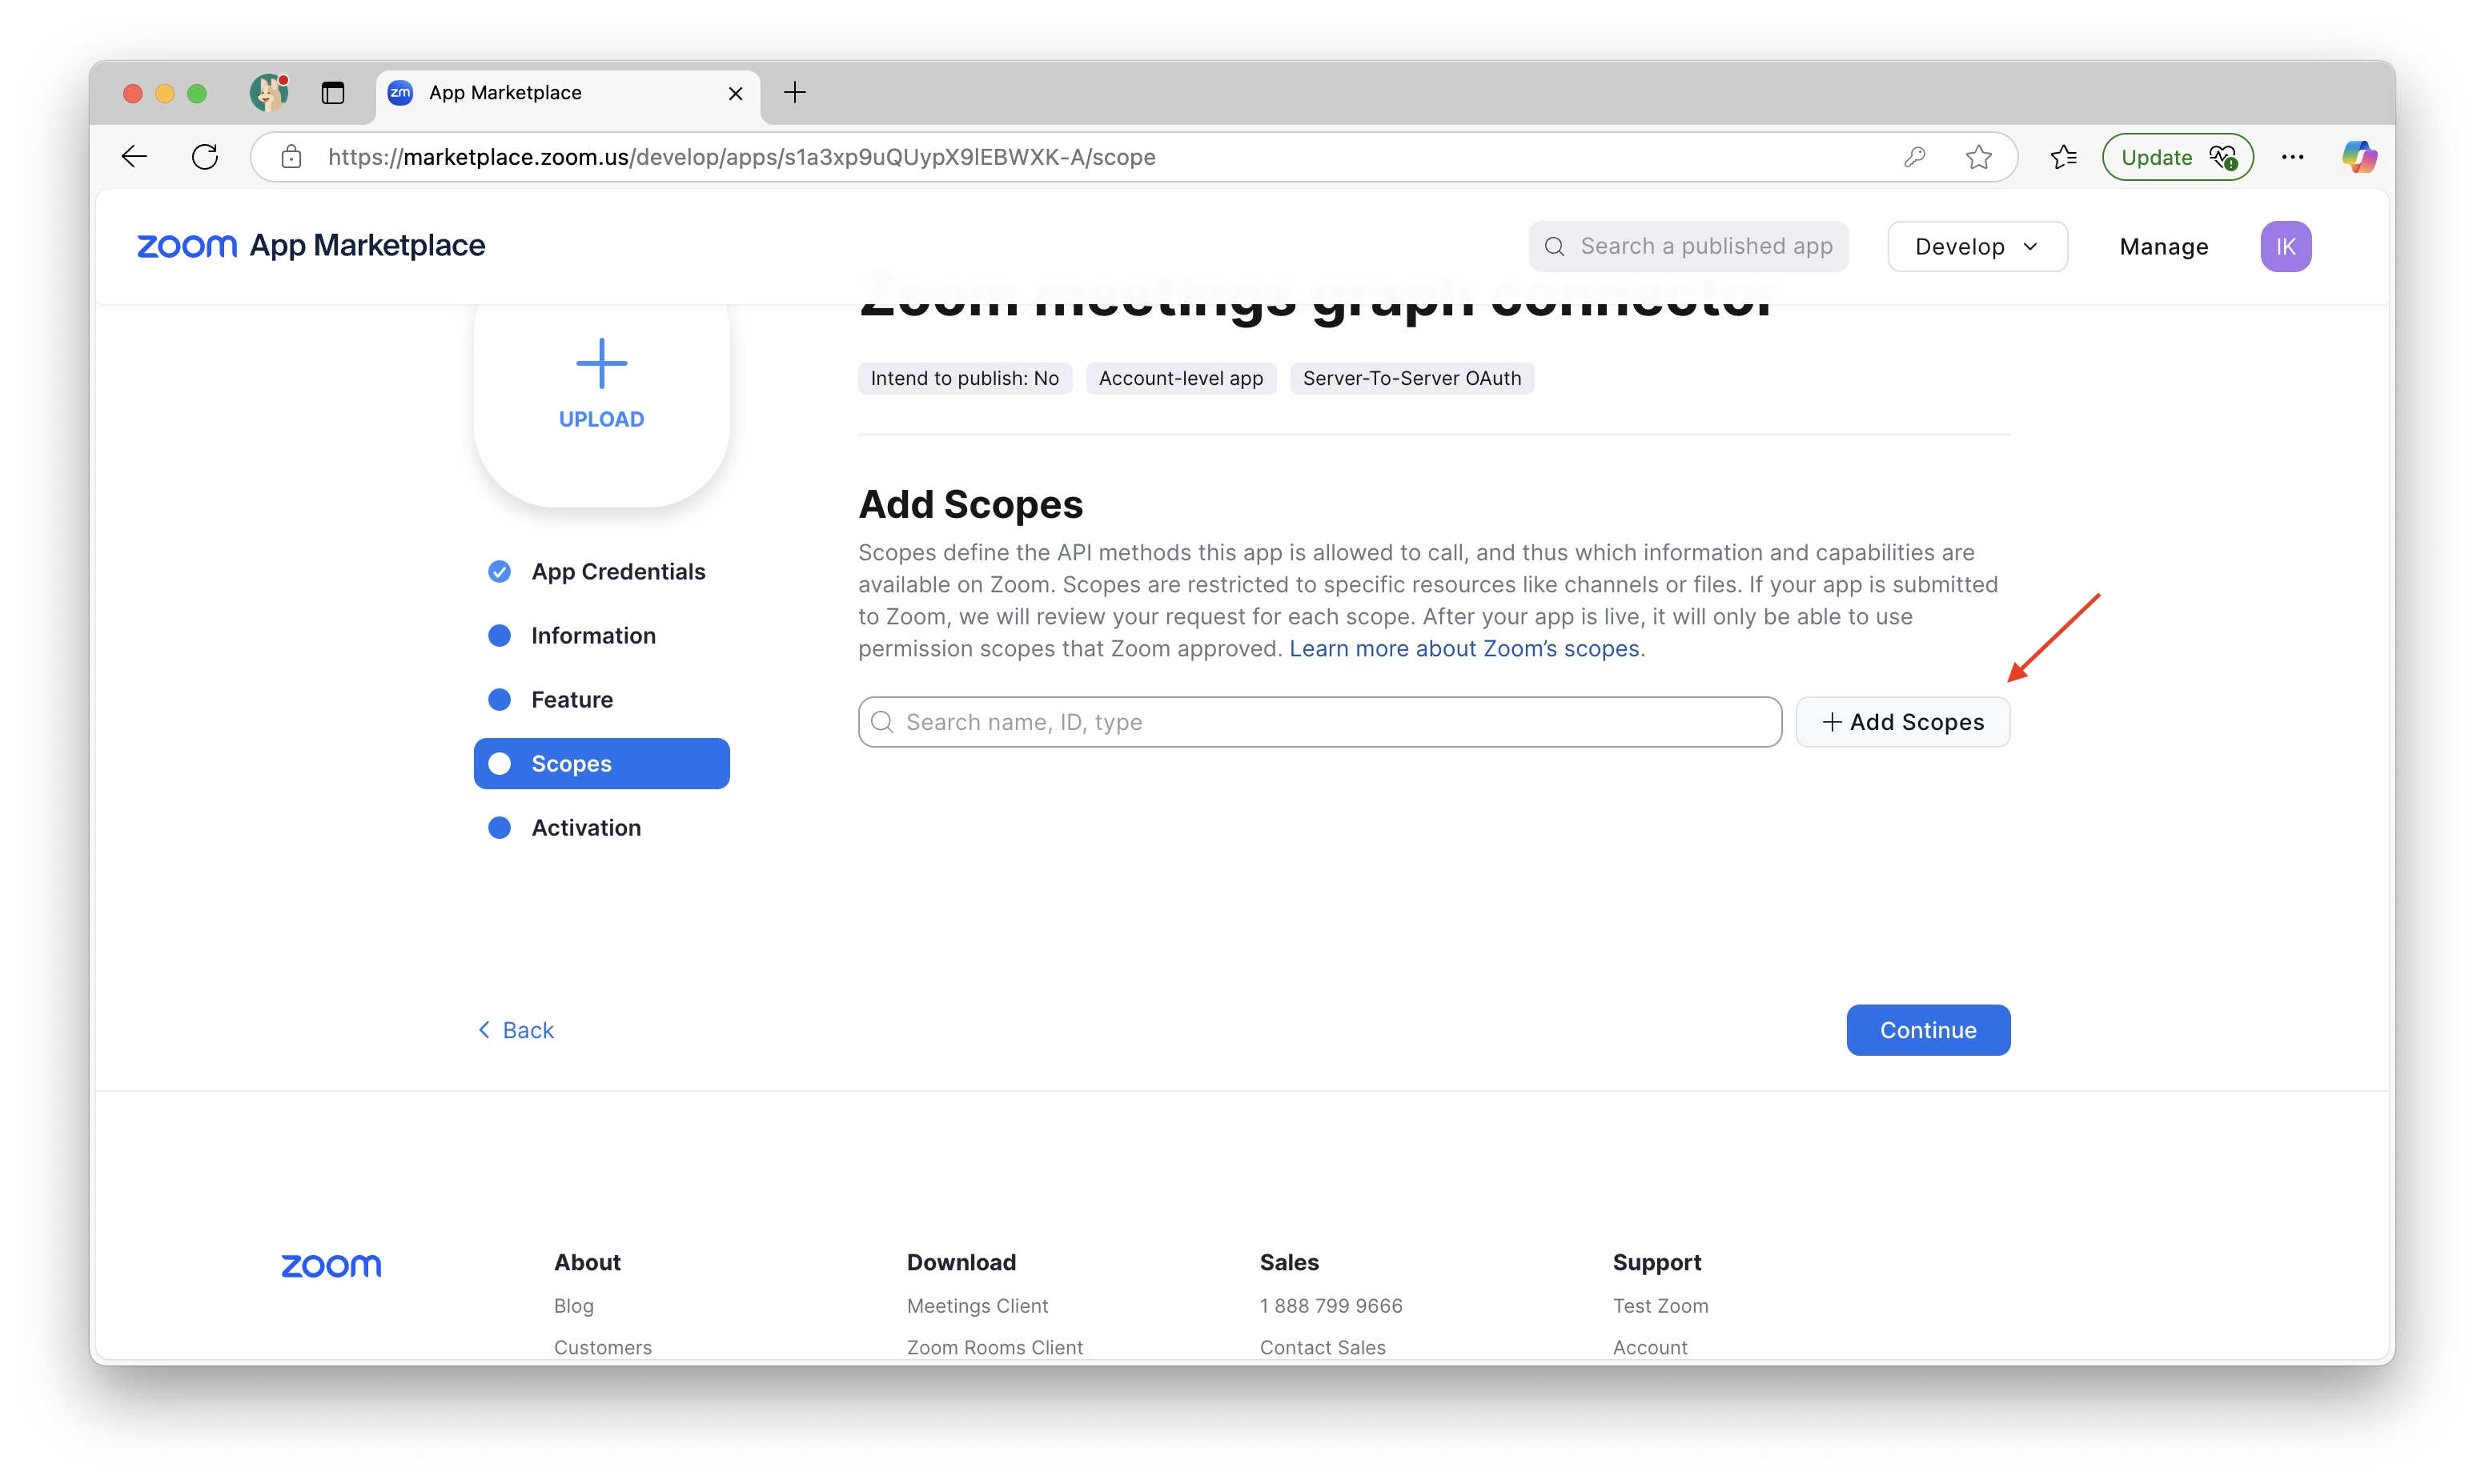Viewport: 2485px width, 1484px height.
Task: Click the address bar URL
Action: (x=741, y=157)
